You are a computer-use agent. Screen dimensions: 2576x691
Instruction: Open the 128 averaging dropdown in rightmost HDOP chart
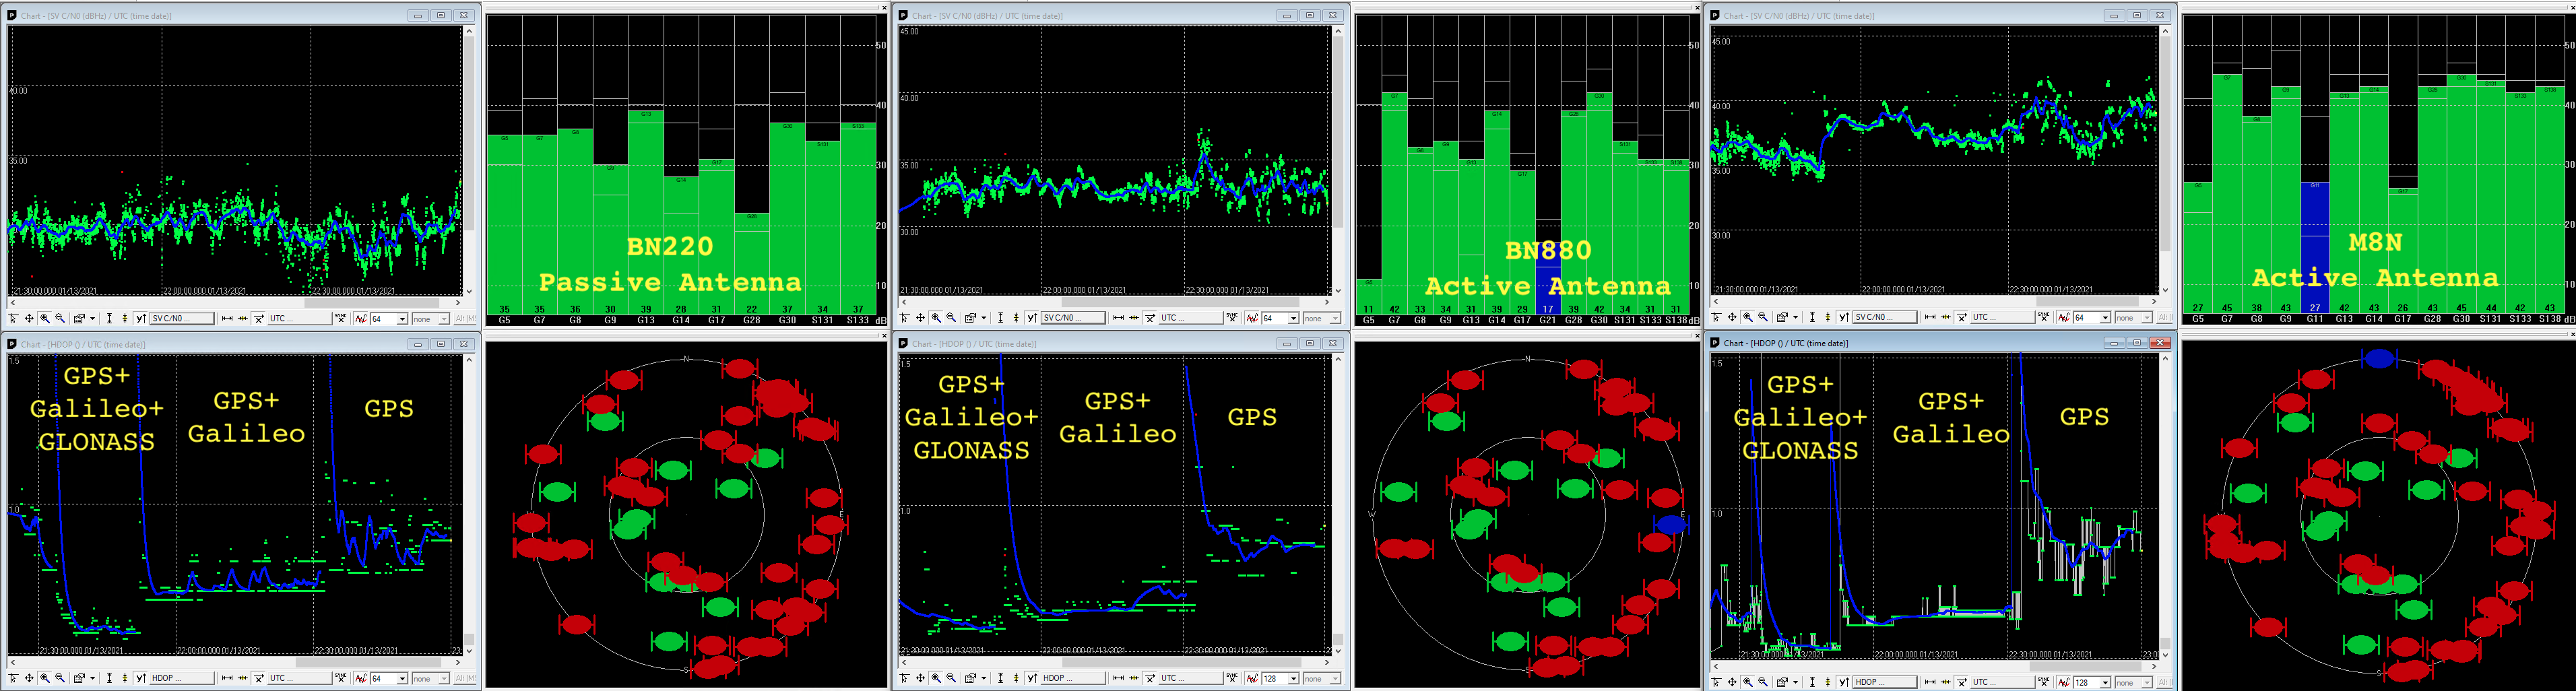pos(2106,682)
